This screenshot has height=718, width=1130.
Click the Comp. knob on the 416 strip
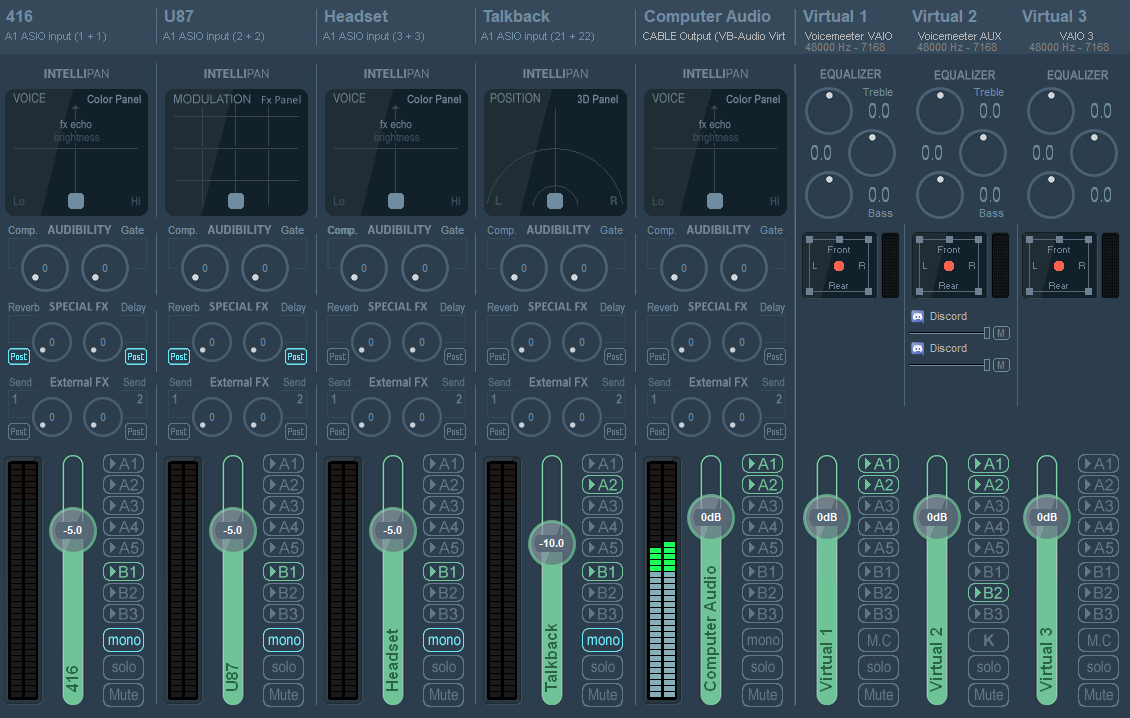pyautogui.click(x=44, y=268)
